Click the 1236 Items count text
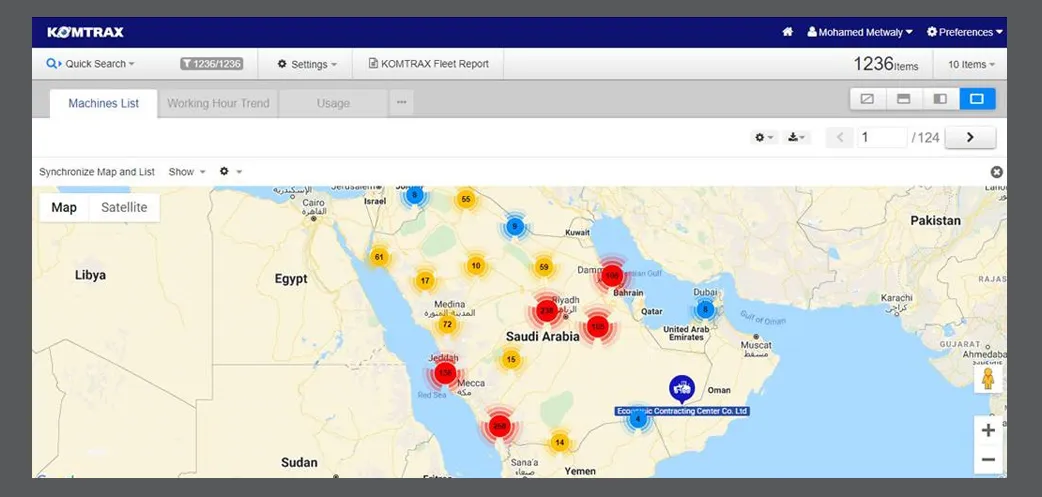This screenshot has width=1042, height=497. click(x=886, y=64)
